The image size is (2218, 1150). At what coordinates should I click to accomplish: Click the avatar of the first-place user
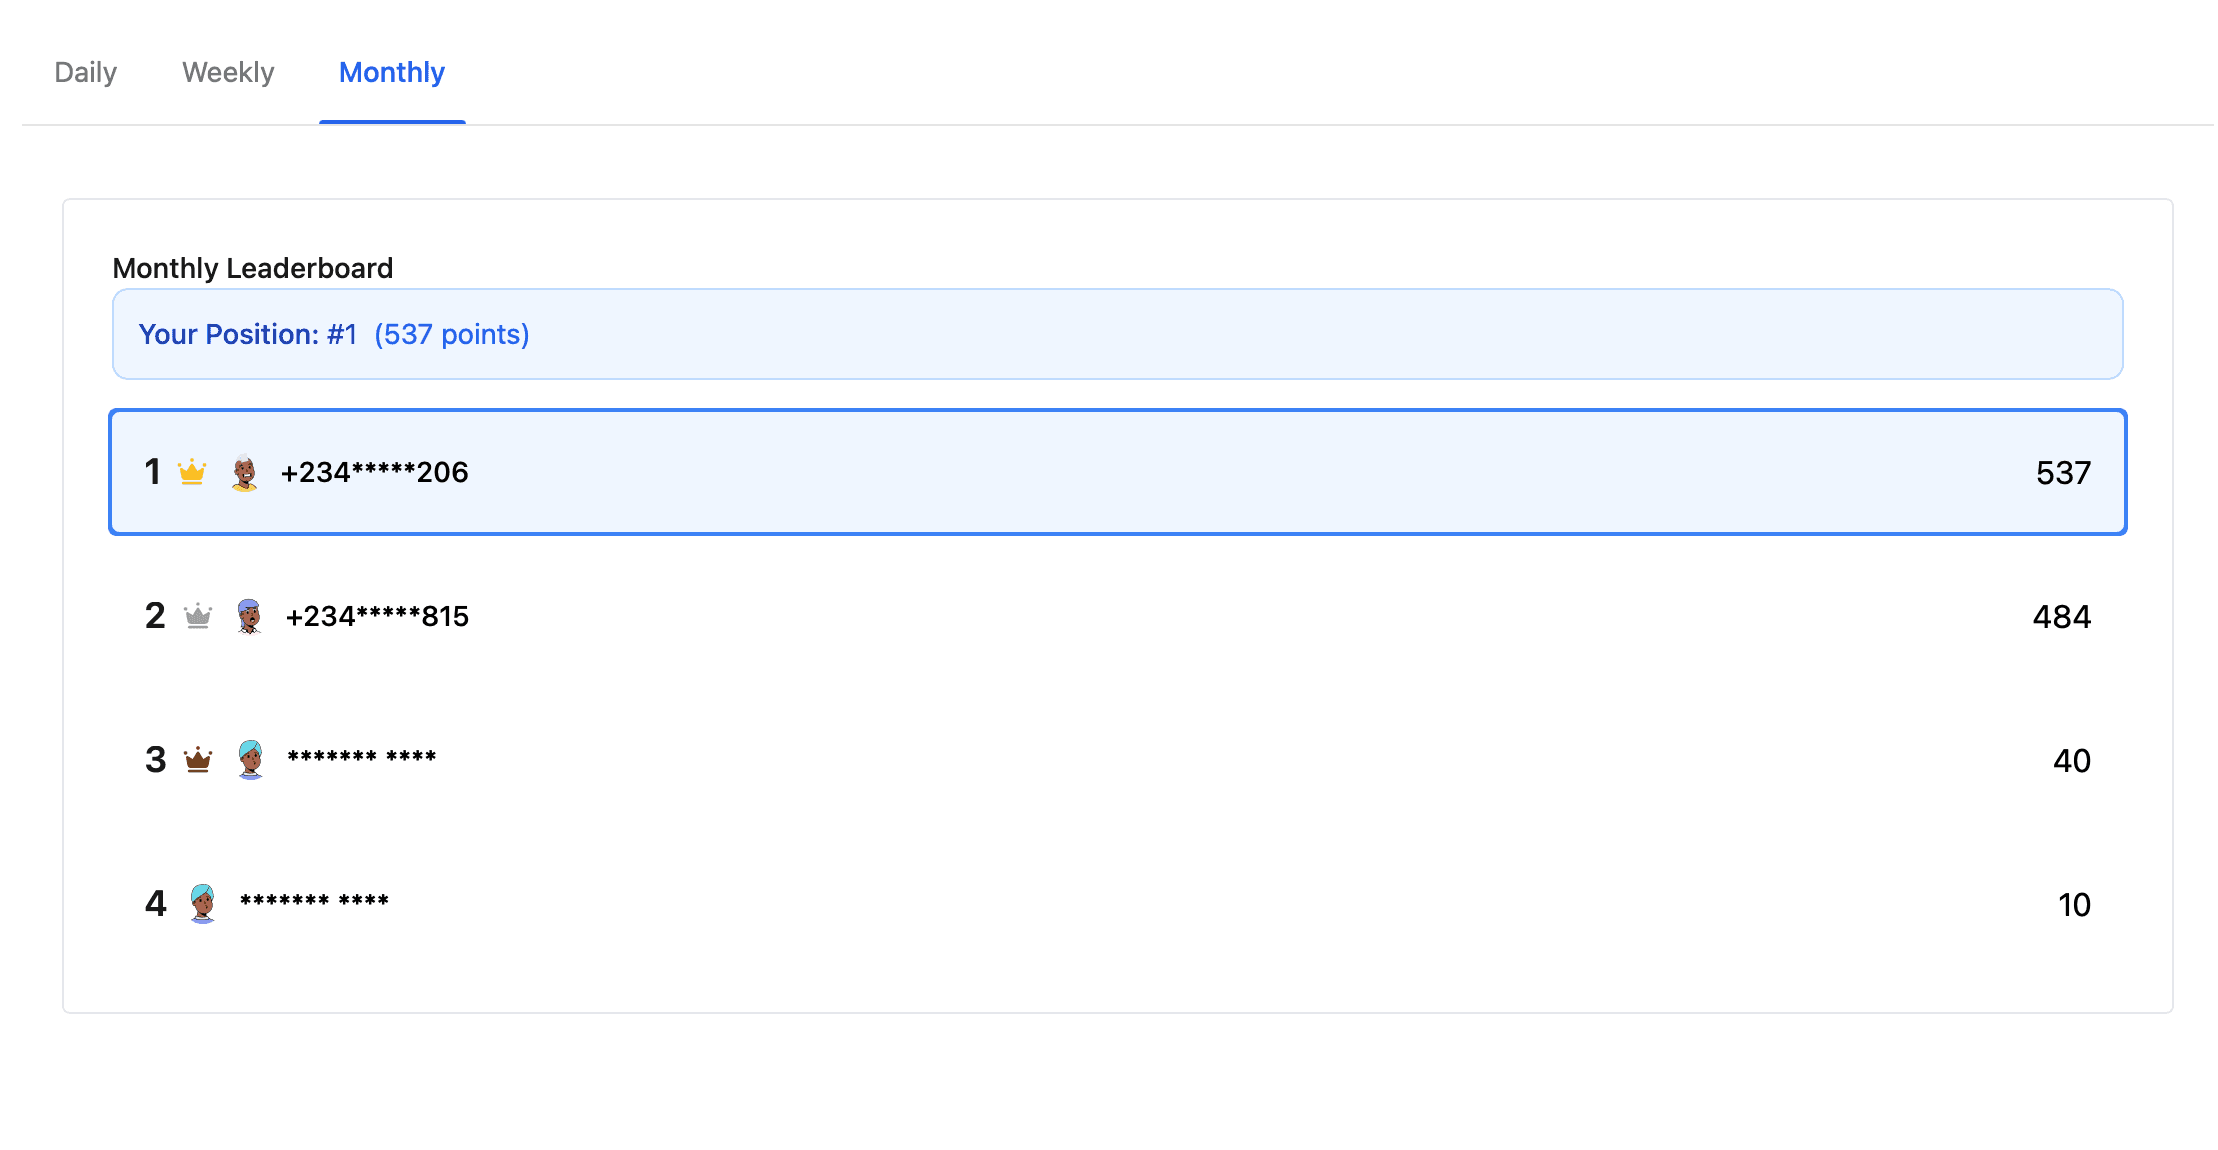(244, 473)
